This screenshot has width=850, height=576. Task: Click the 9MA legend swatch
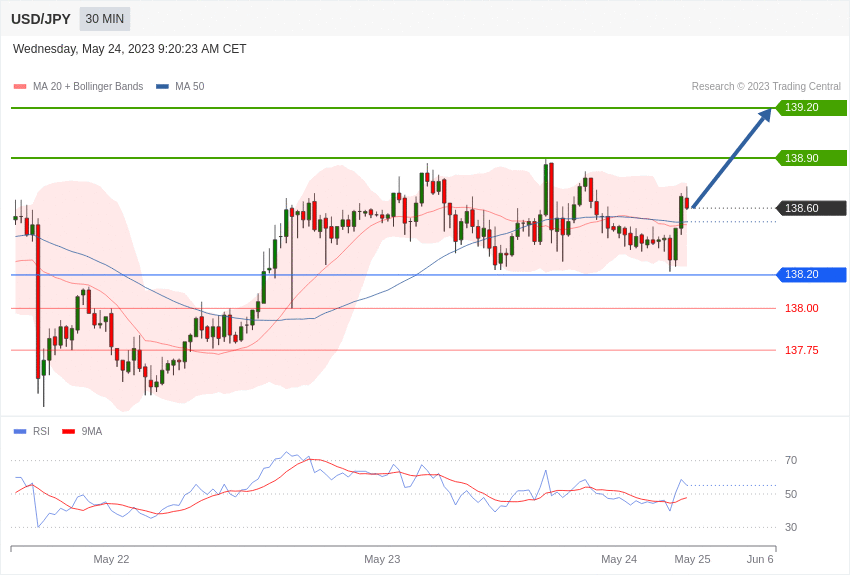click(68, 432)
